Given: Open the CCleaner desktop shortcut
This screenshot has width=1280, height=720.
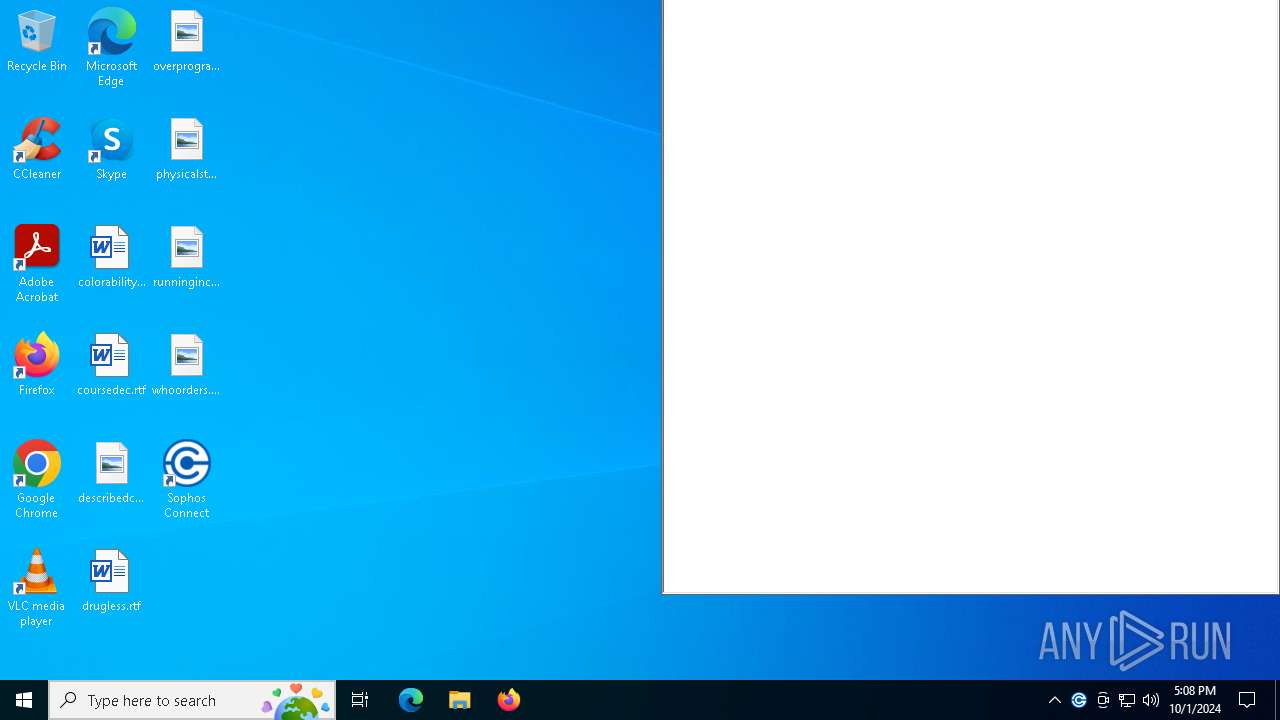Looking at the screenshot, I should [37, 150].
